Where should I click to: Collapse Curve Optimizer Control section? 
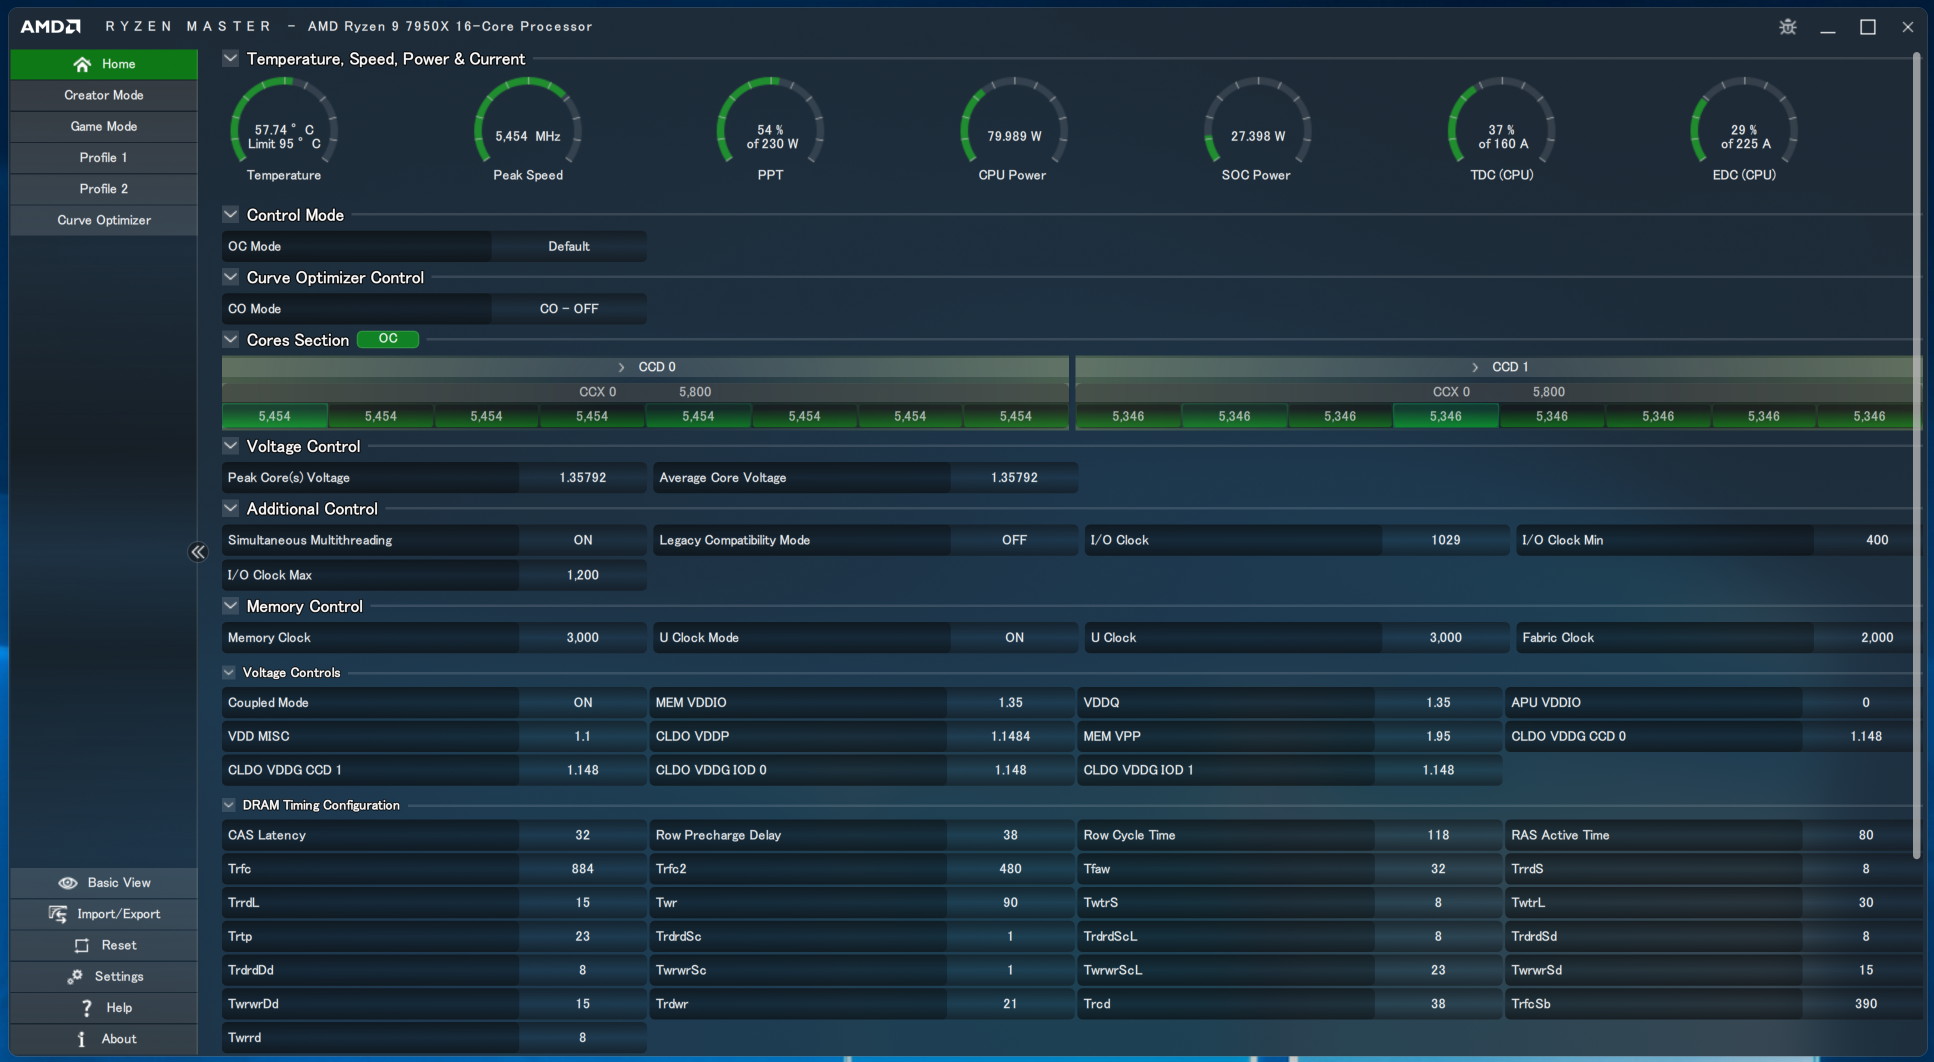pos(231,277)
